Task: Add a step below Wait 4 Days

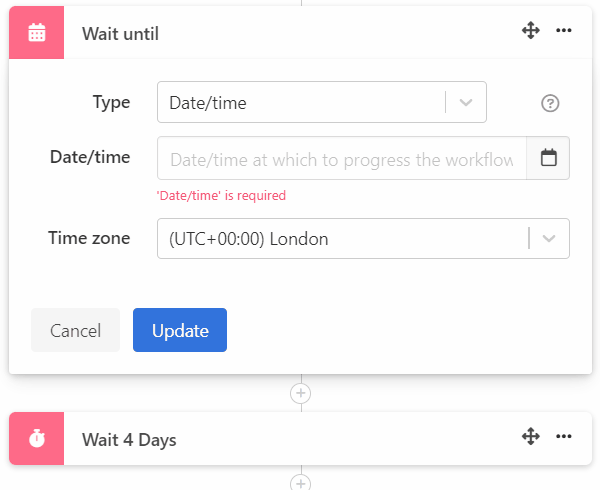Action: (x=301, y=482)
